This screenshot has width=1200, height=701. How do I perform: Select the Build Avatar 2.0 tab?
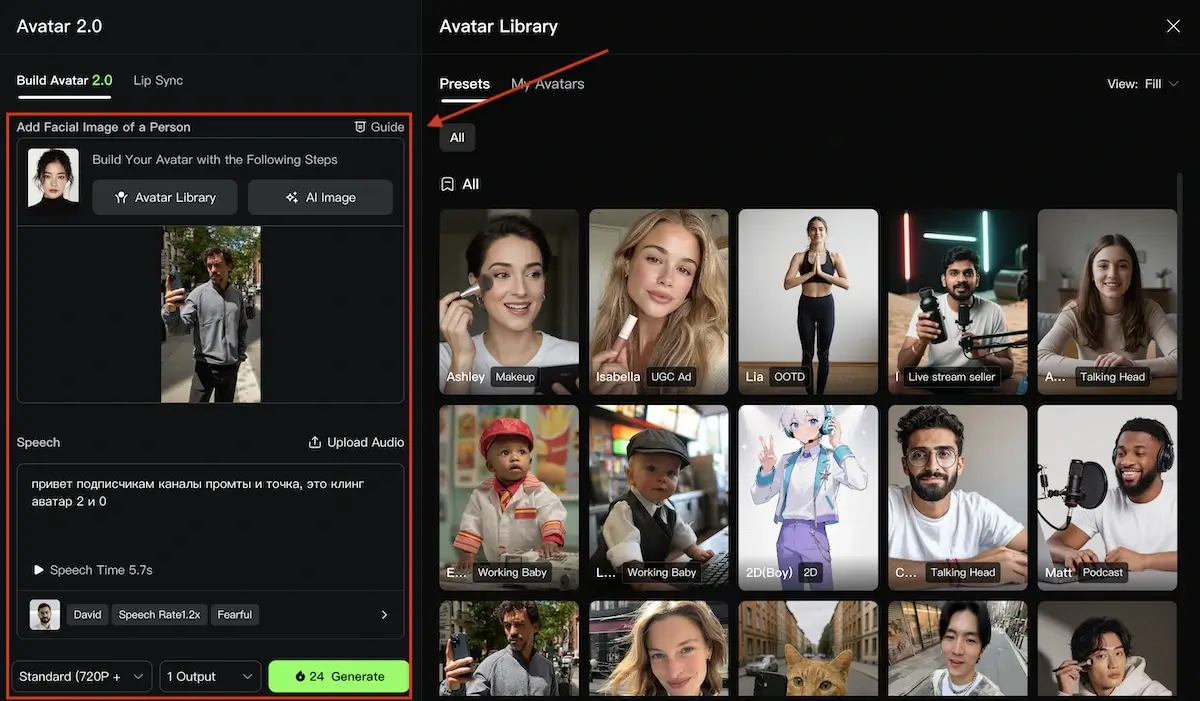coord(64,80)
